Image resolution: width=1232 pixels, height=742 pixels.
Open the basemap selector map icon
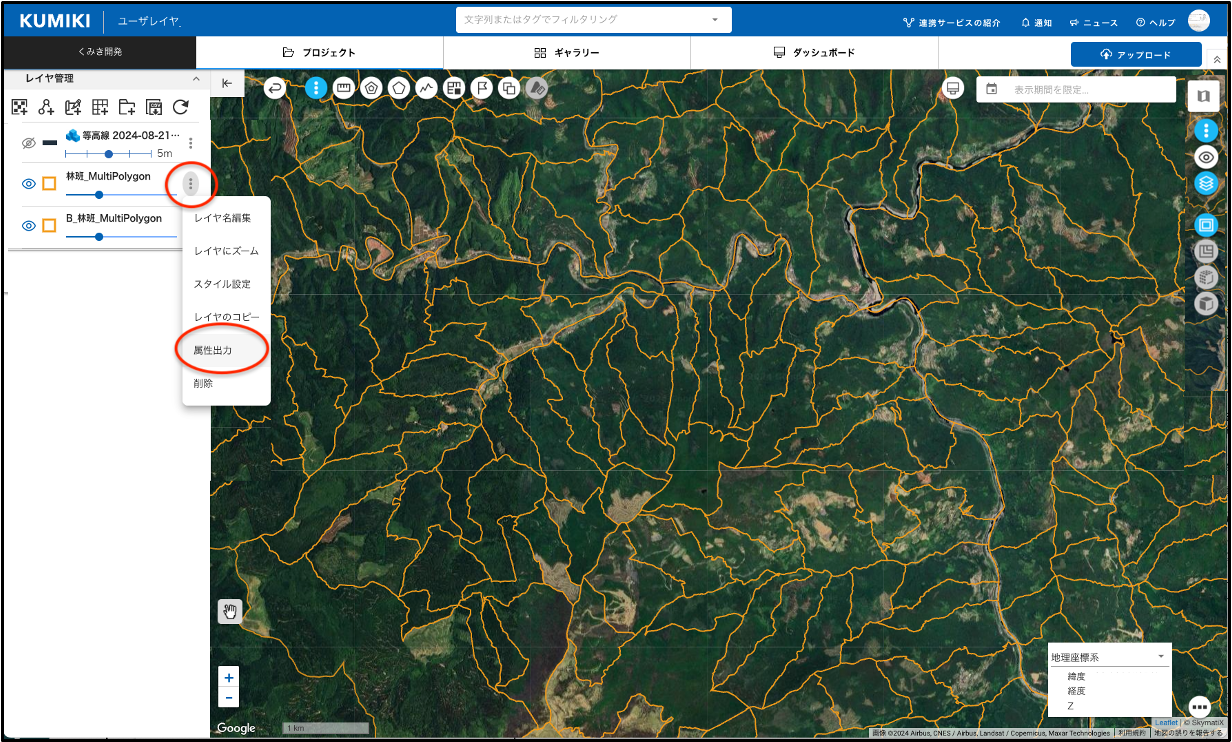pos(1203,96)
